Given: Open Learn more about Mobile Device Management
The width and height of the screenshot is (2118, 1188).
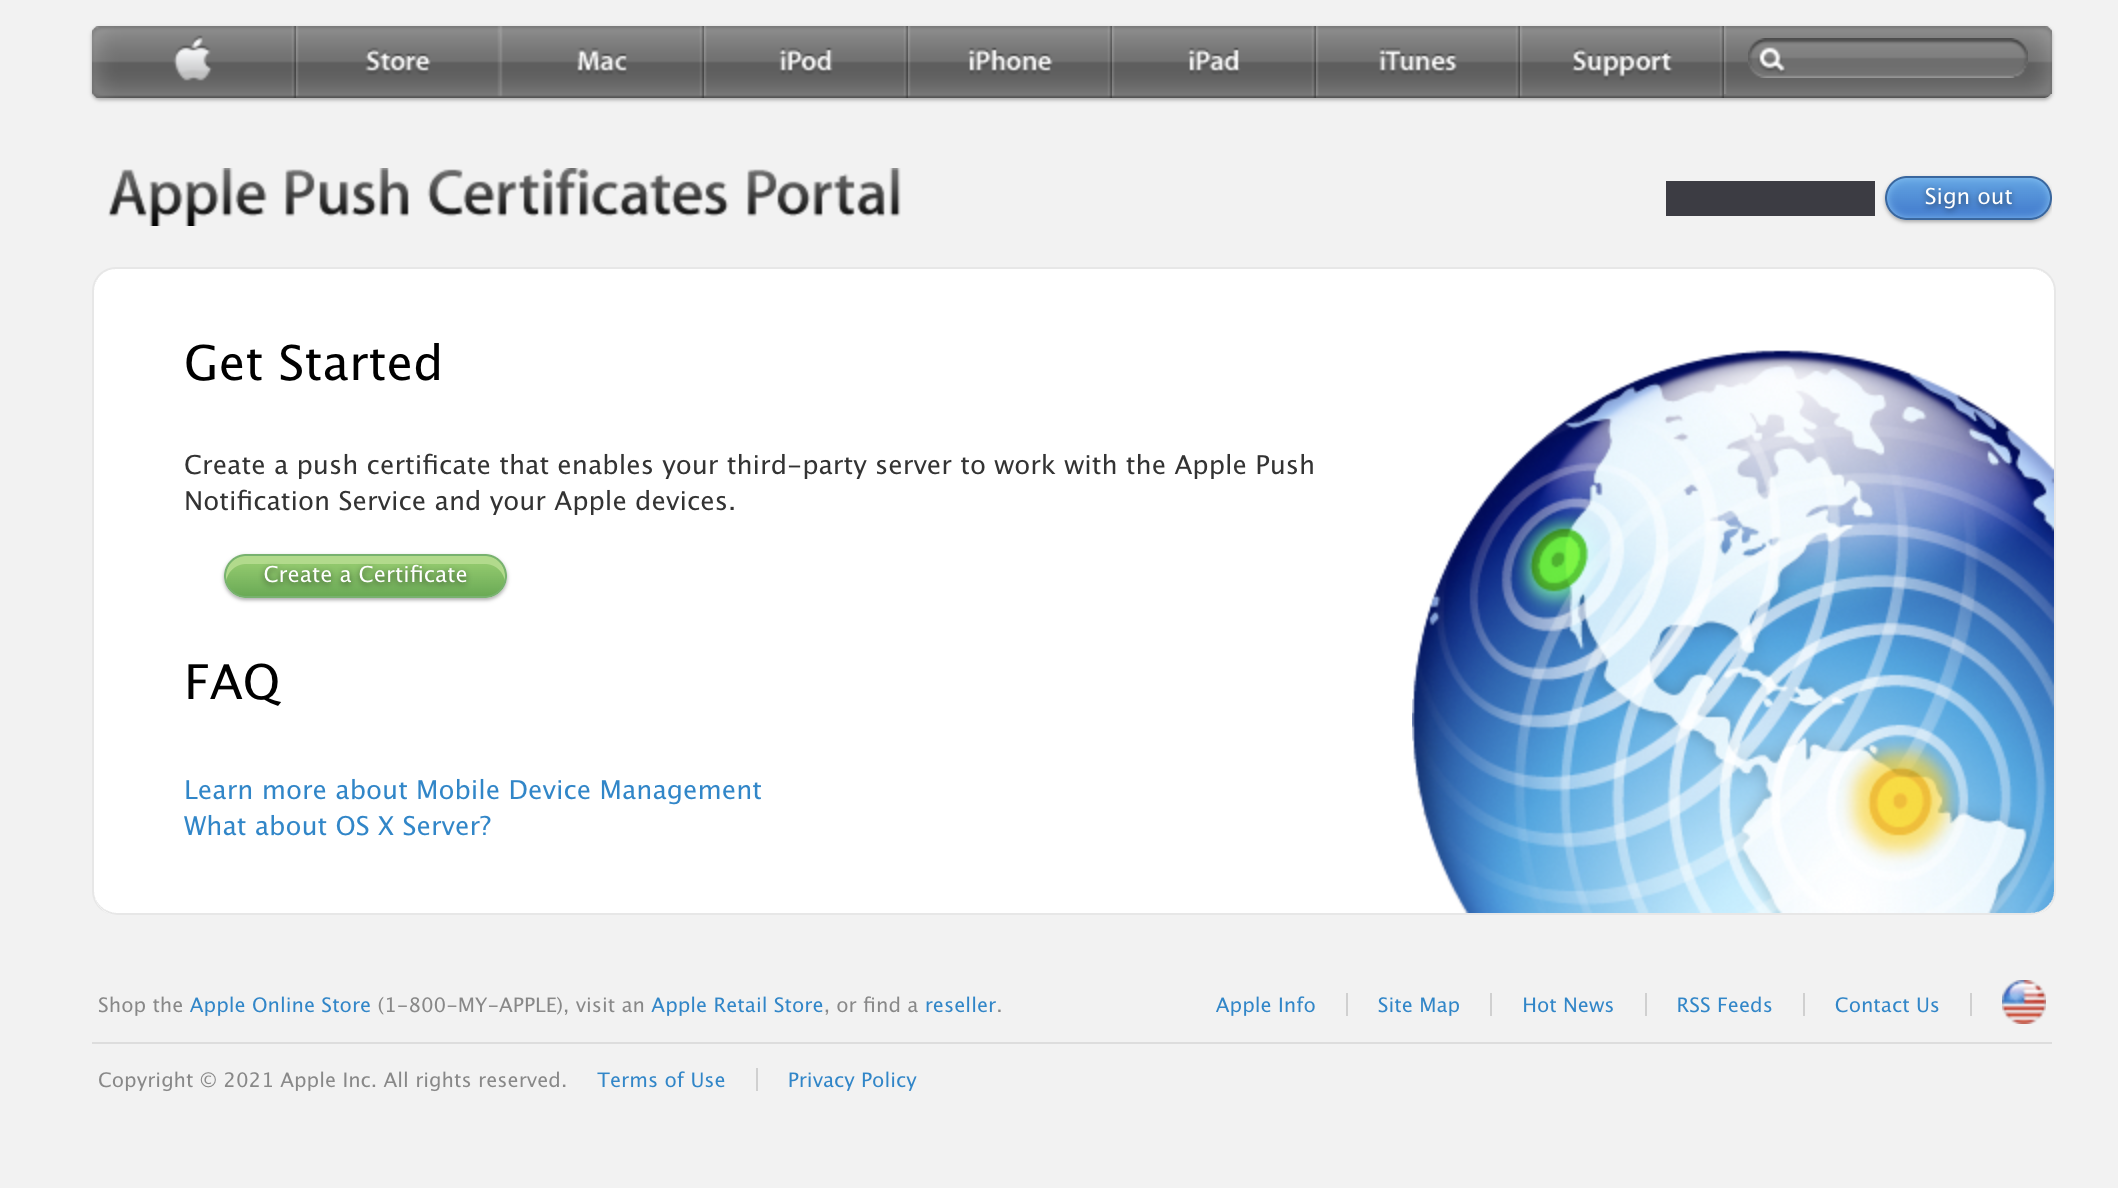Looking at the screenshot, I should point(473,790).
